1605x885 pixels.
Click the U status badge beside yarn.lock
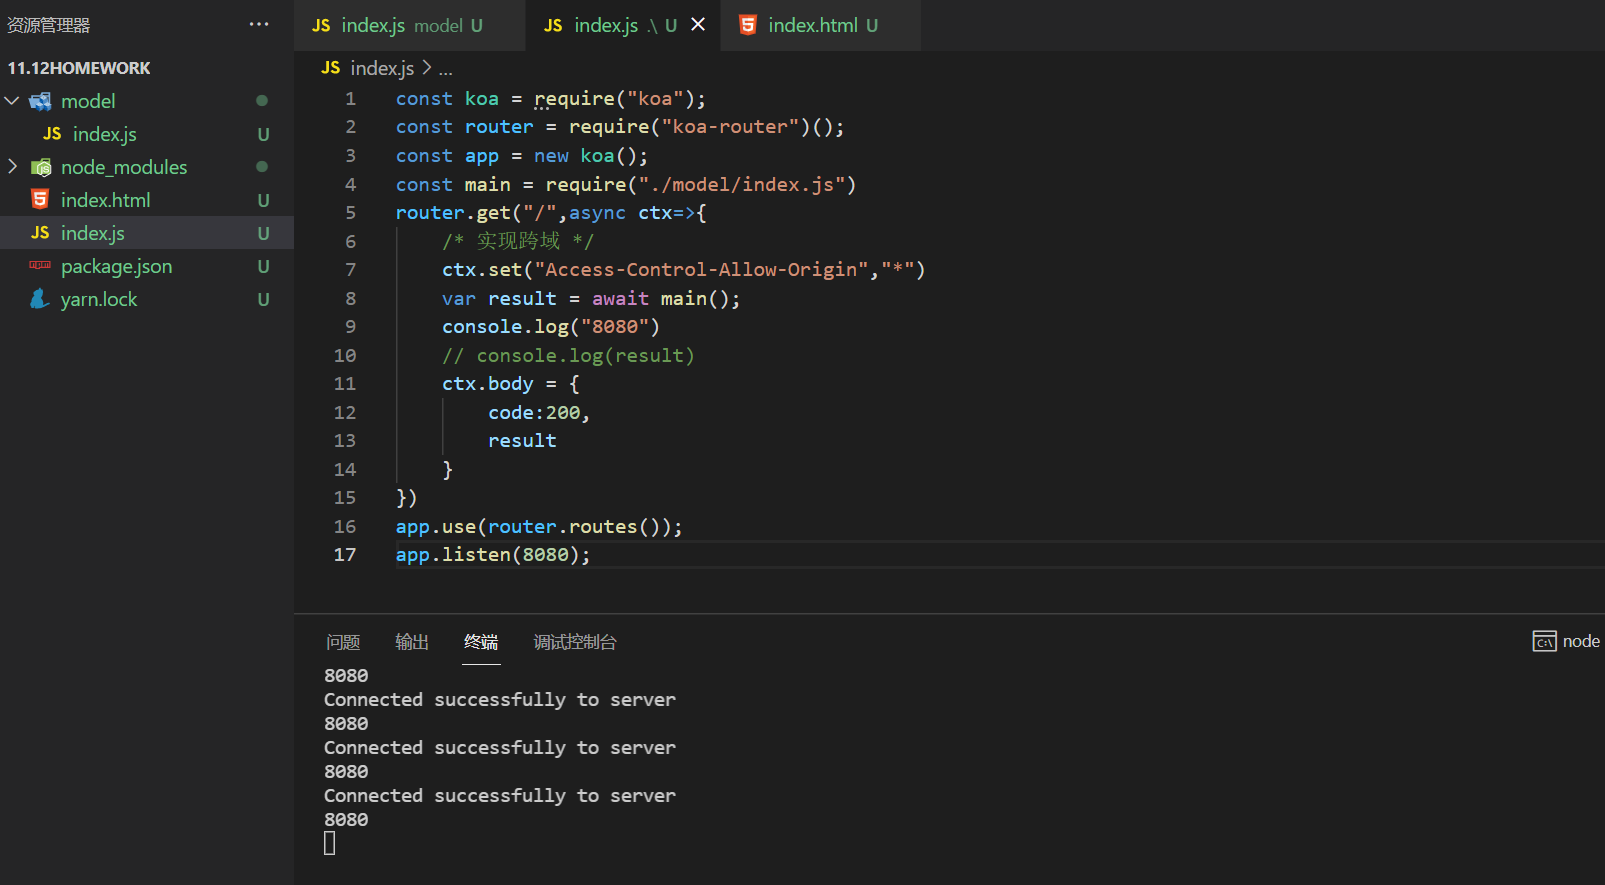[263, 299]
